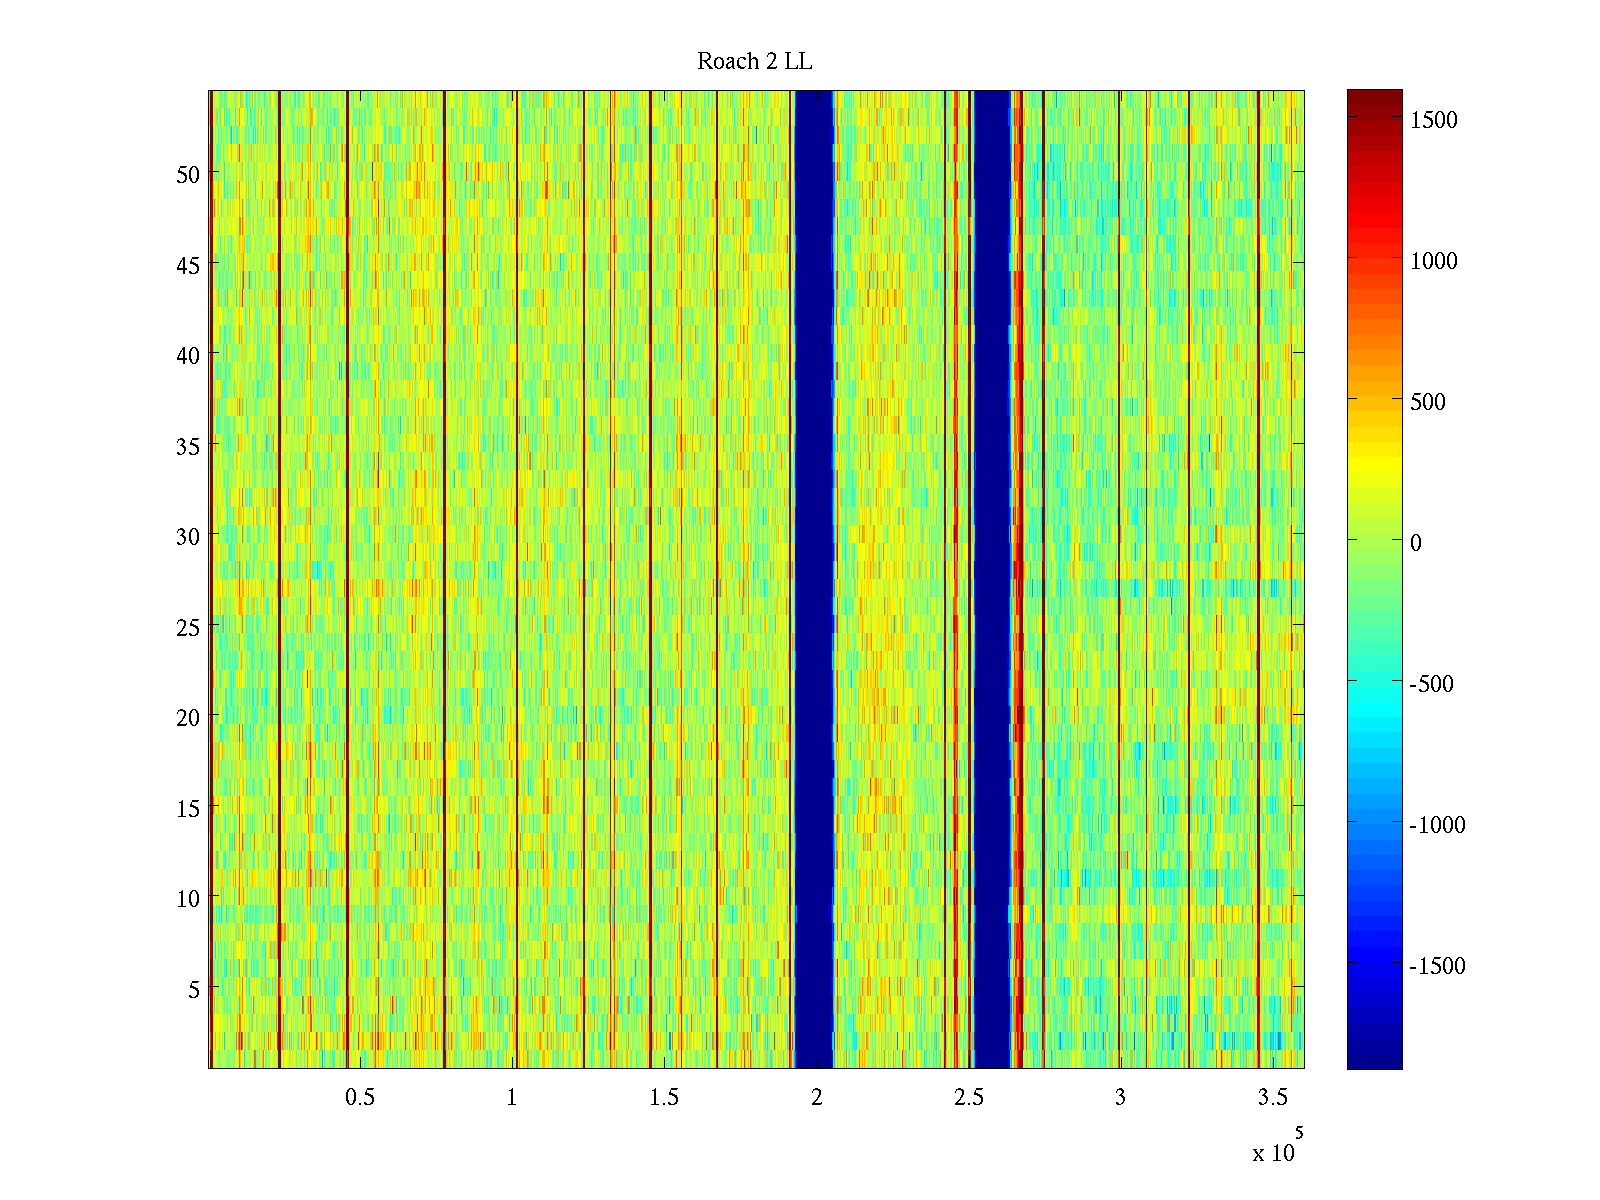This screenshot has width=1600, height=1200.
Task: Click the colorbar label -1500
Action: point(1436,966)
